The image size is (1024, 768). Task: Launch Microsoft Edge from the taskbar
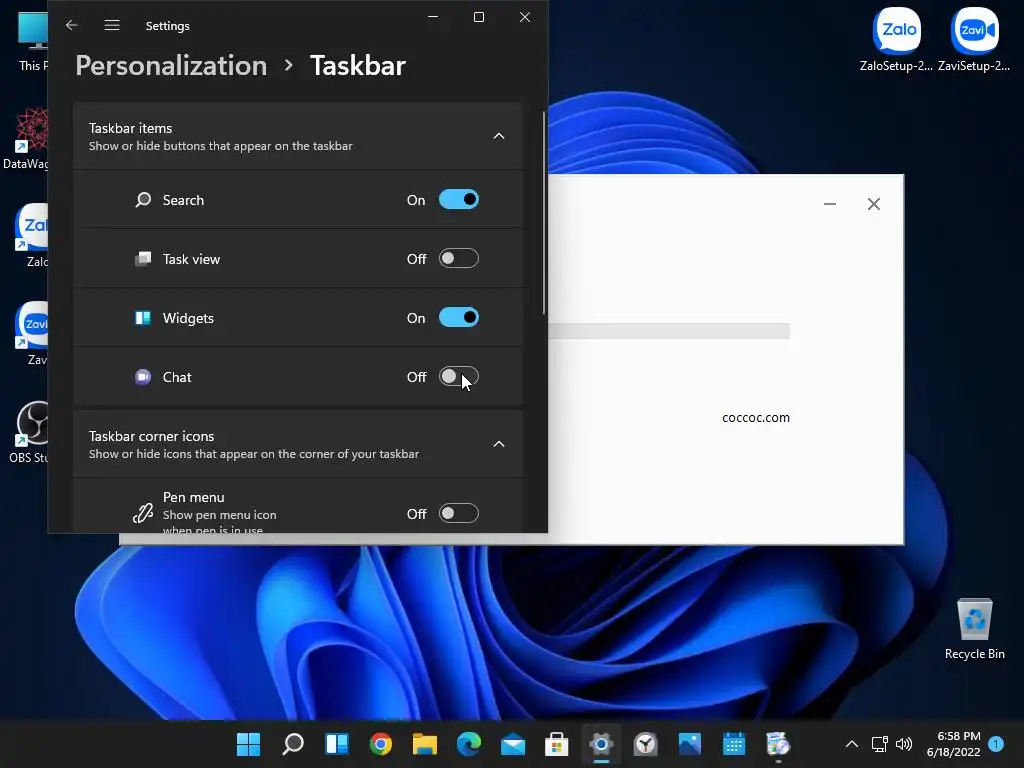(469, 744)
